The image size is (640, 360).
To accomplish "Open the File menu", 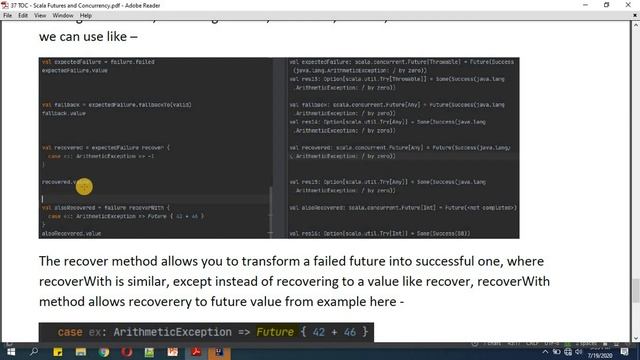I will tap(7, 16).
